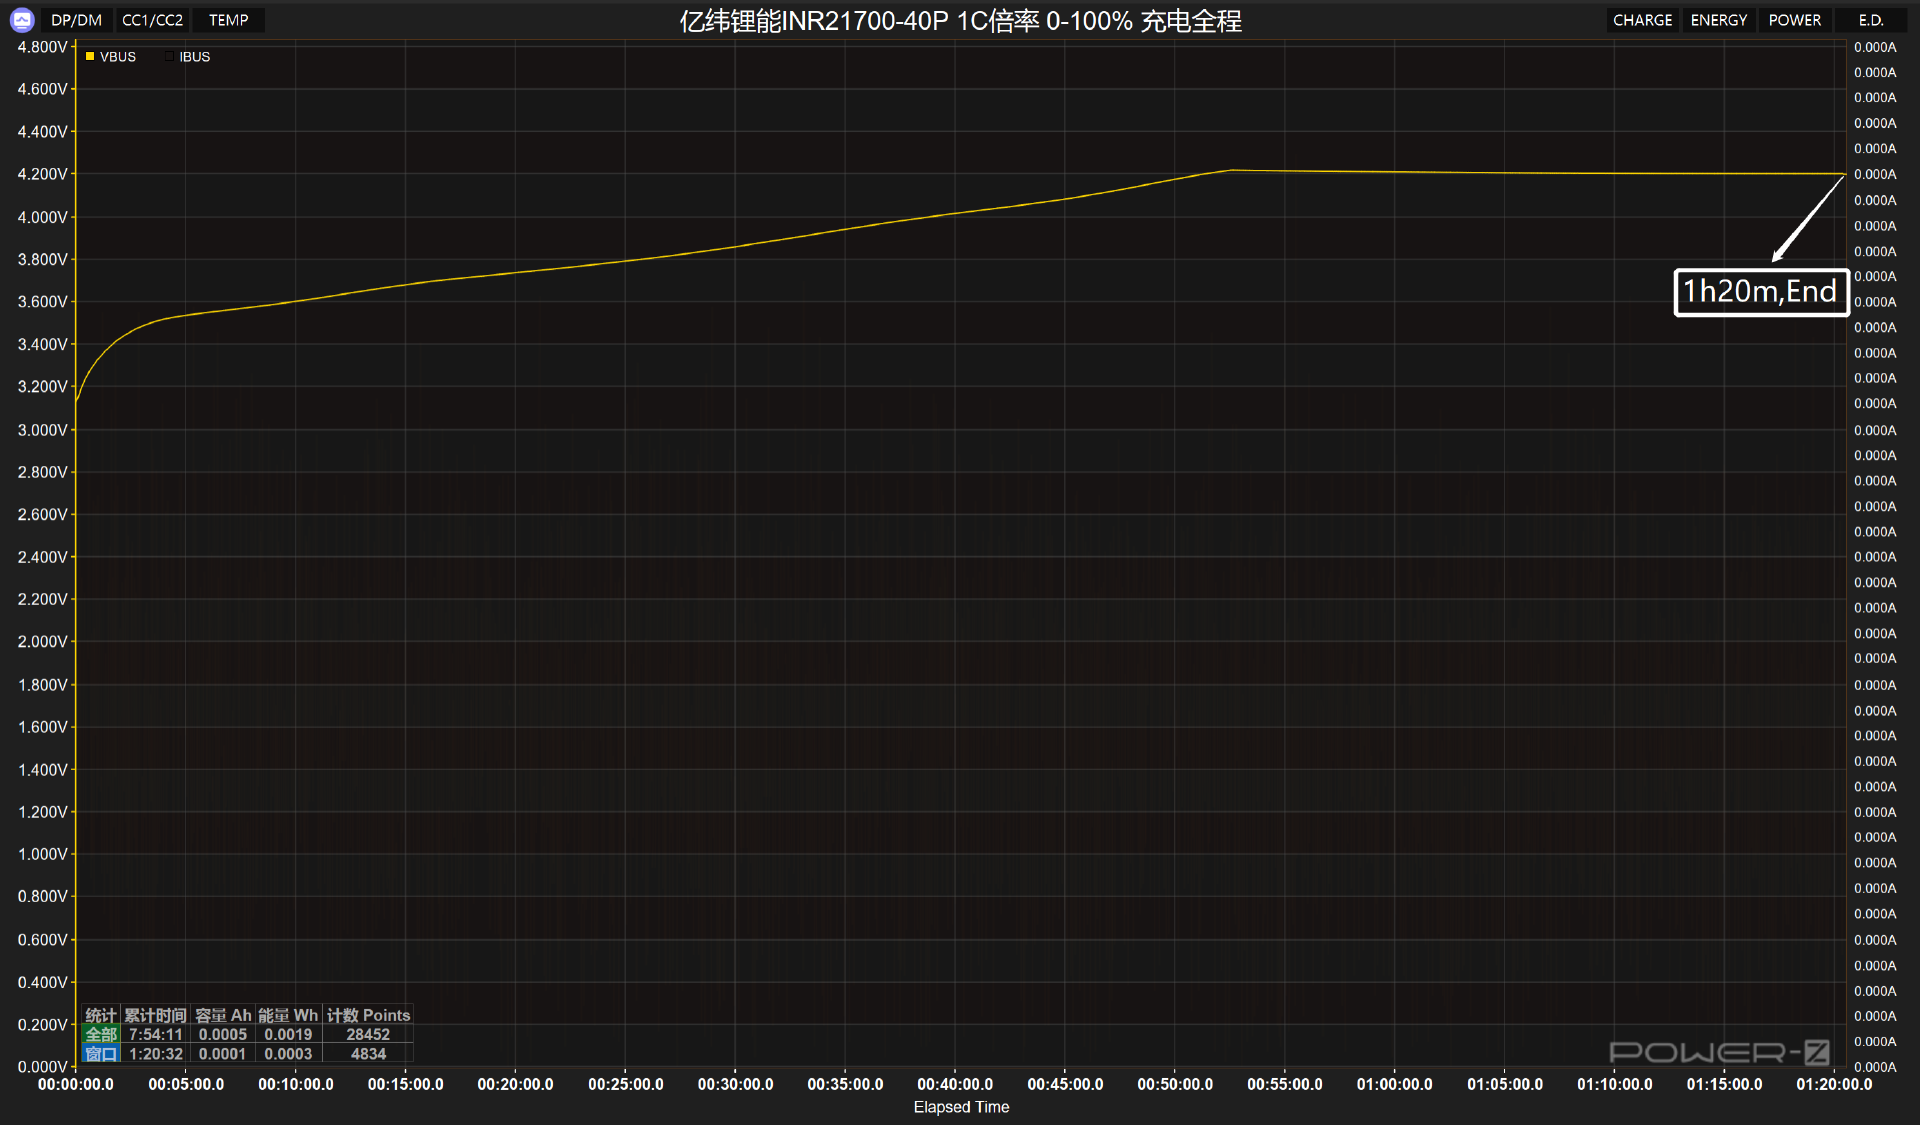
Task: Click window time value 1:20:32
Action: click(156, 1053)
